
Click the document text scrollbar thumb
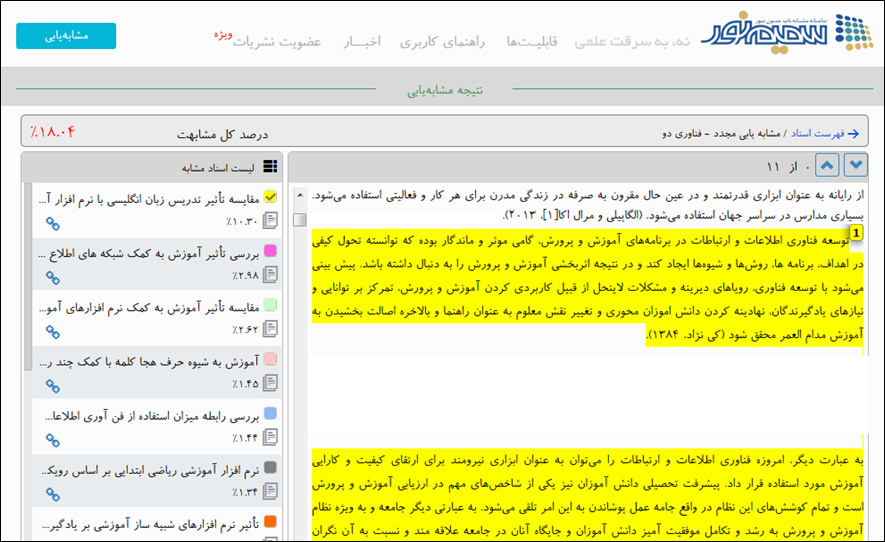300,220
